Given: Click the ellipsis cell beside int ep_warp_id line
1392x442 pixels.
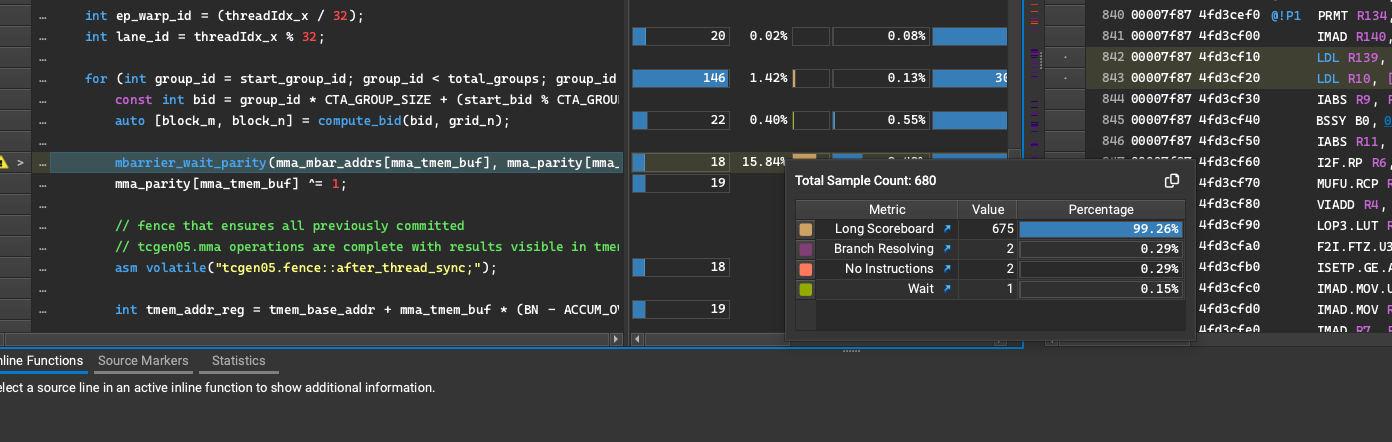Looking at the screenshot, I should (42, 16).
